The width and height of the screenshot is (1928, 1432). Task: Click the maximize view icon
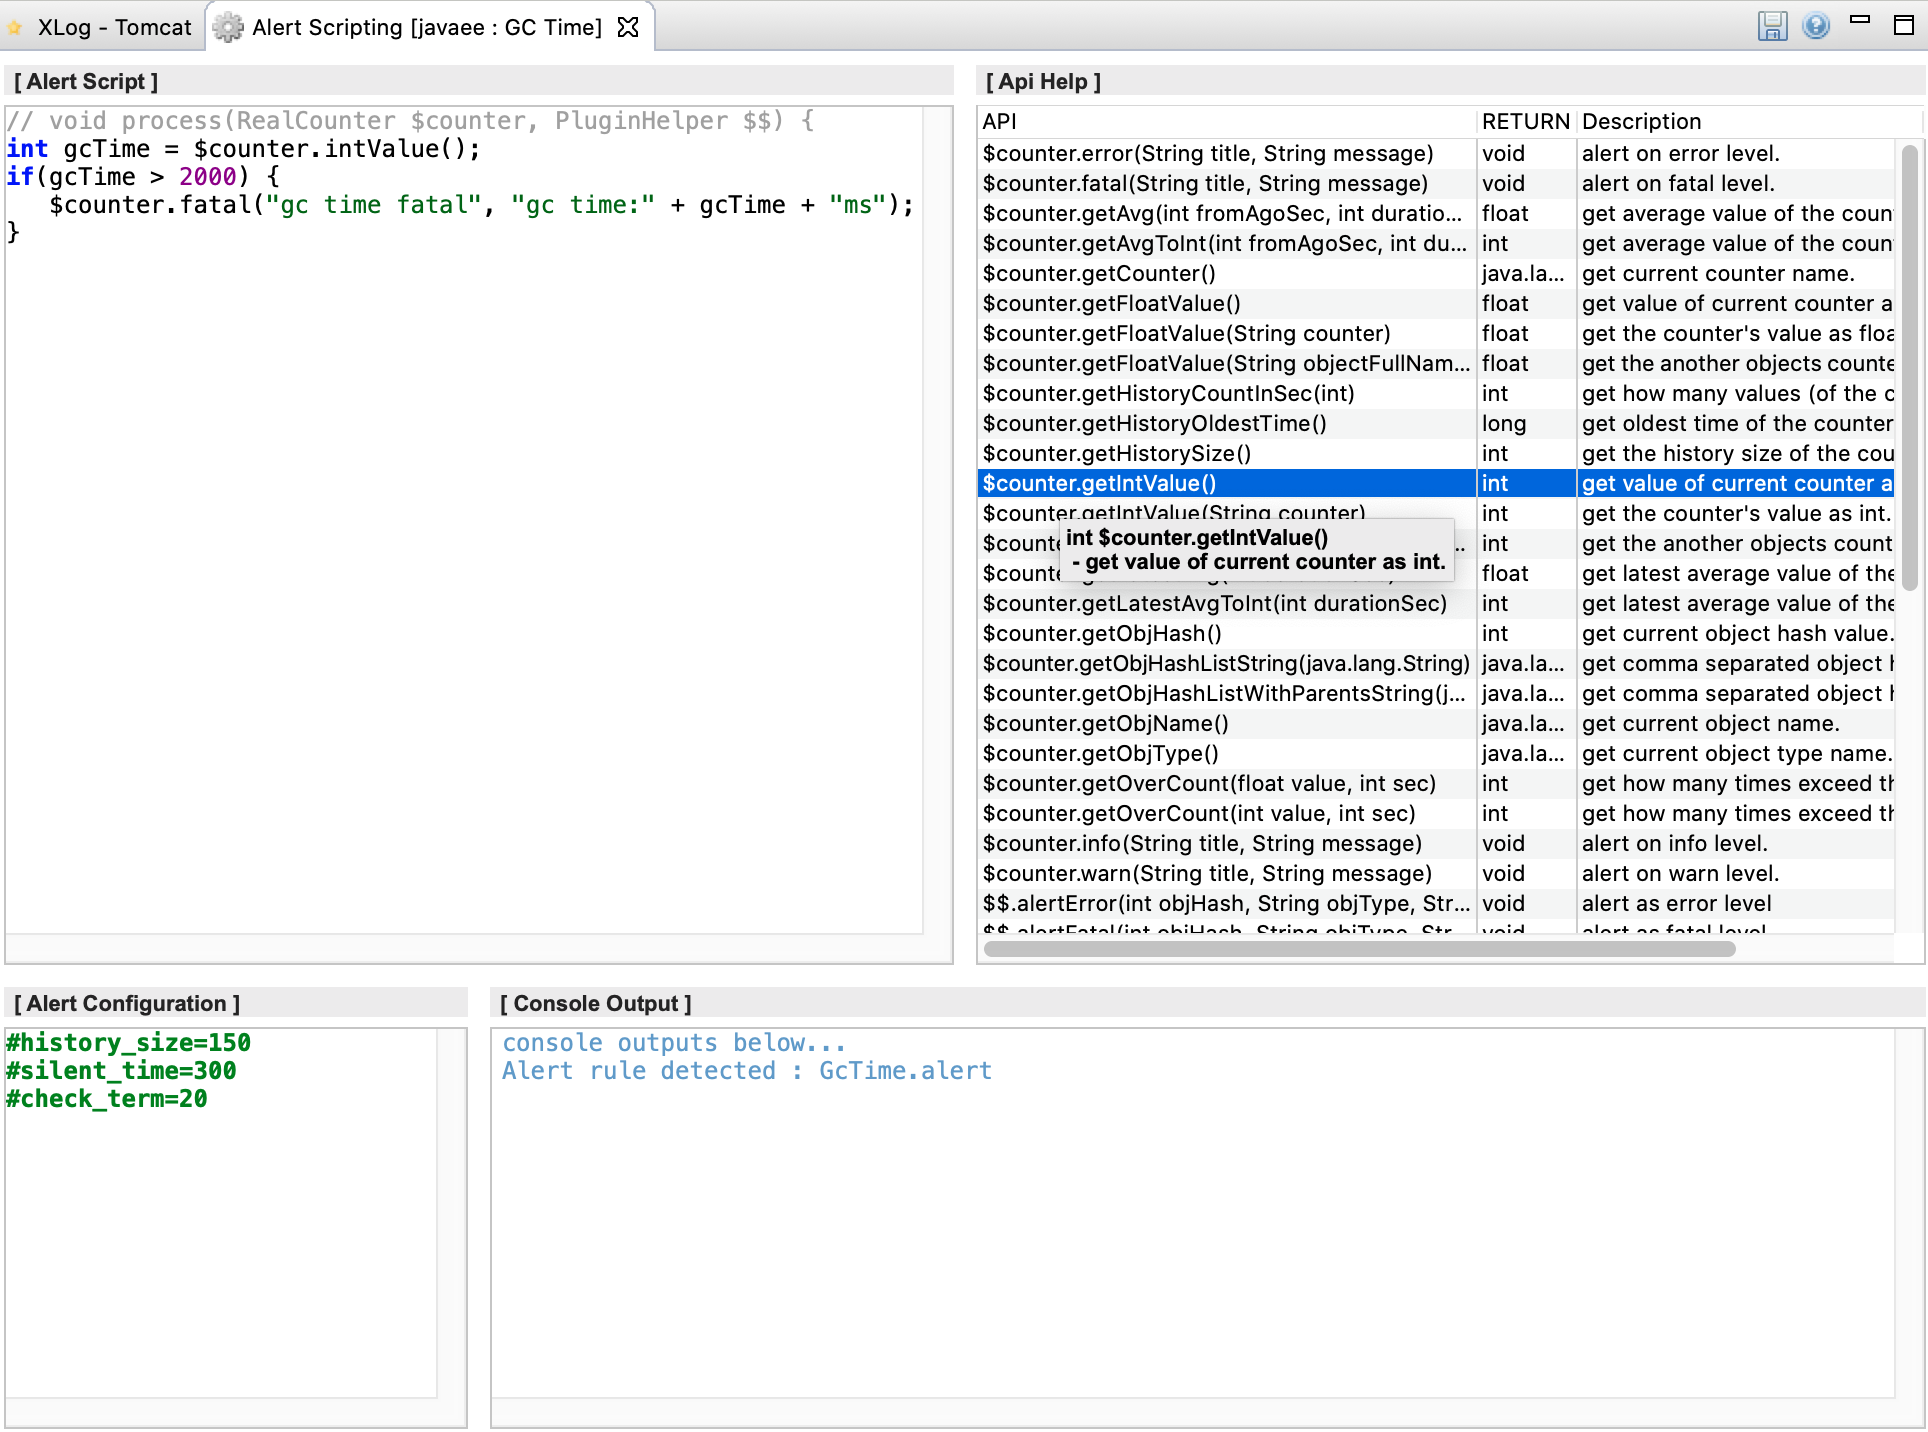coord(1904,25)
